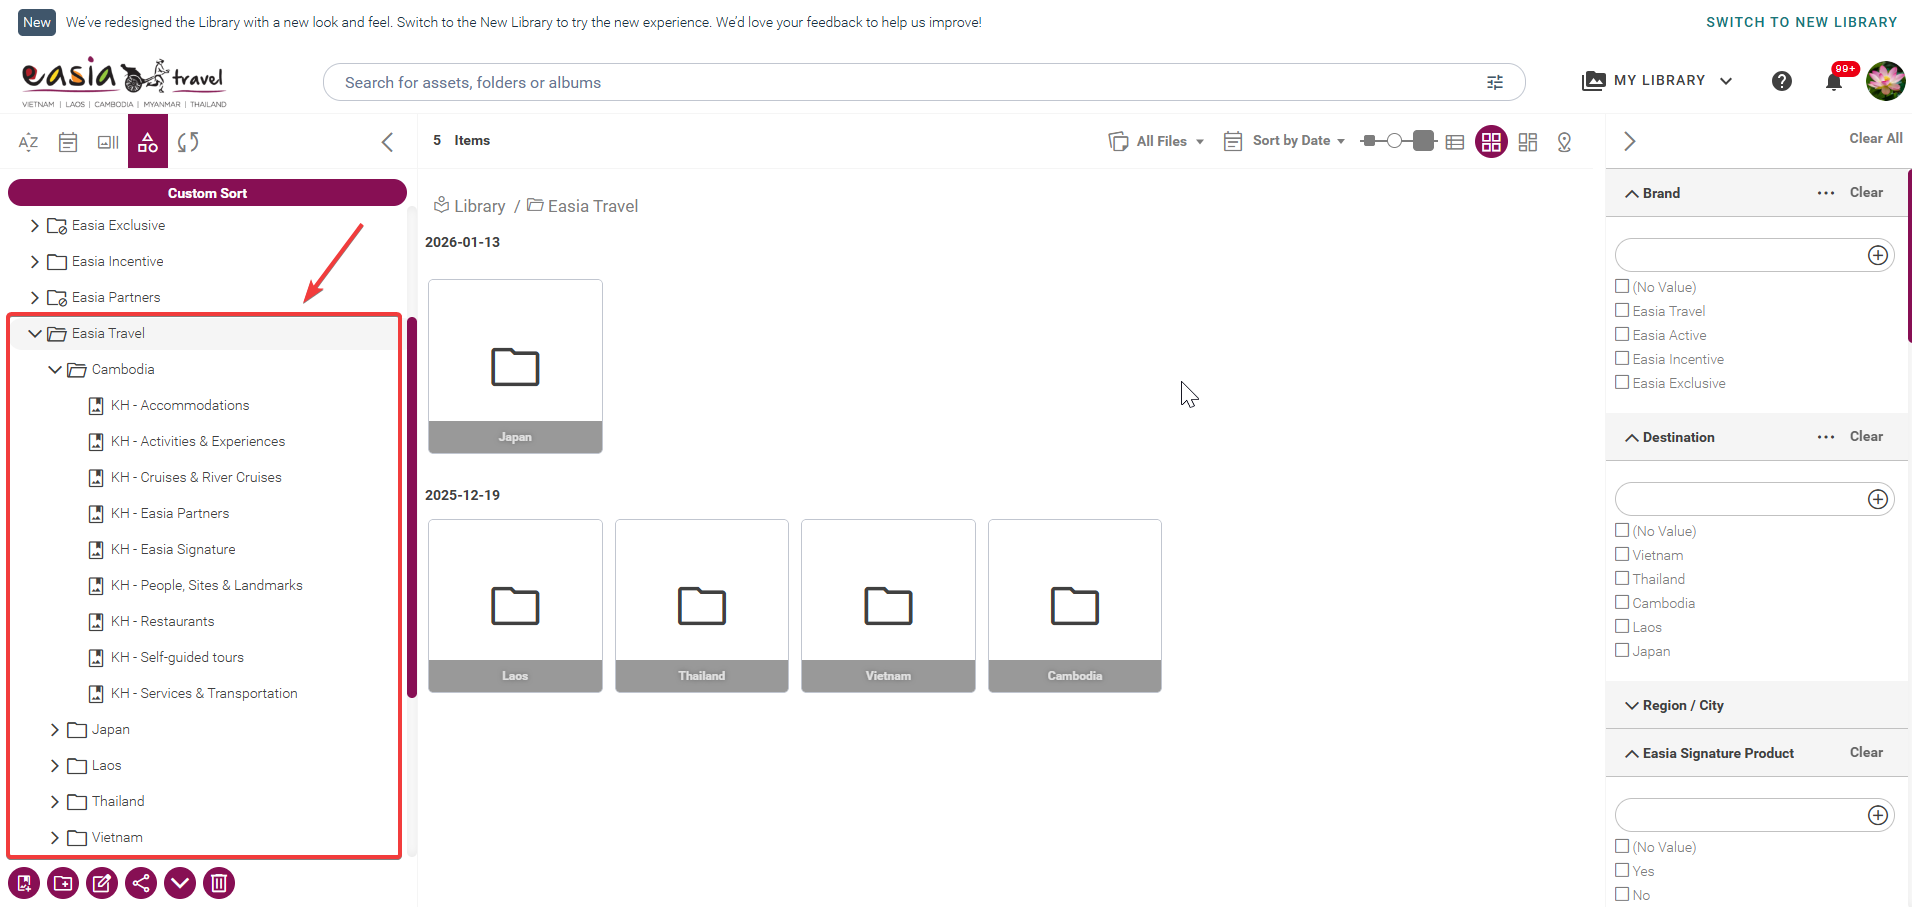Viewport: 1912px width, 907px height.
Task: Select alphabetical A-Z sort icon
Action: click(28, 142)
